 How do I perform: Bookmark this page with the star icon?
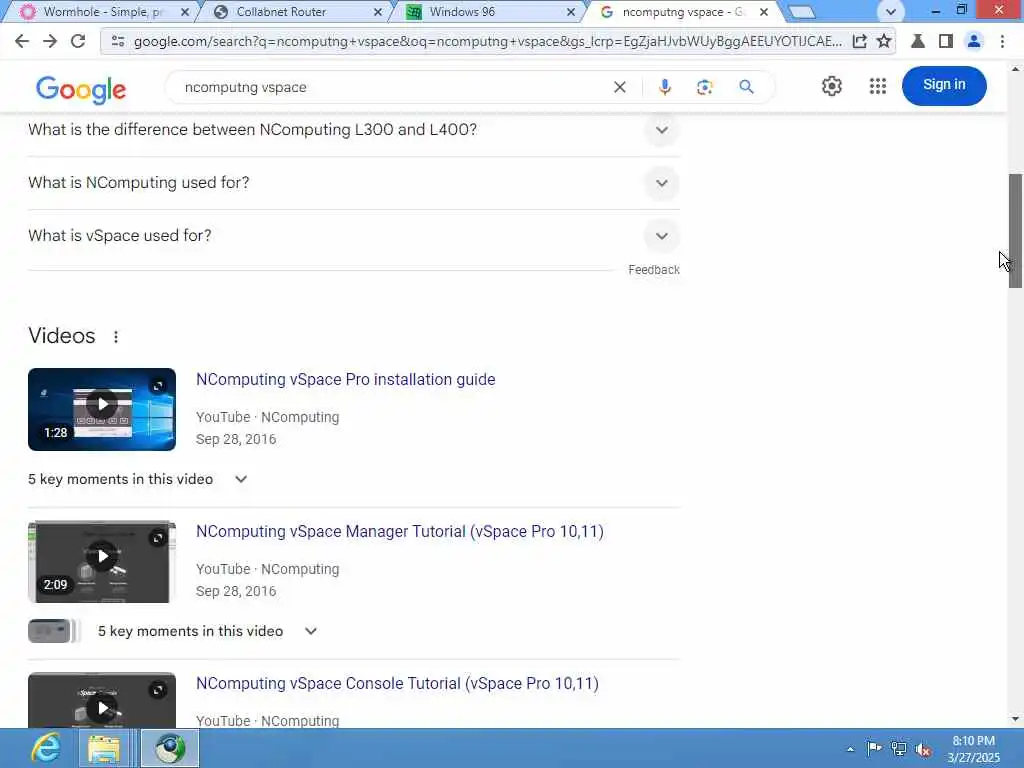click(x=884, y=41)
